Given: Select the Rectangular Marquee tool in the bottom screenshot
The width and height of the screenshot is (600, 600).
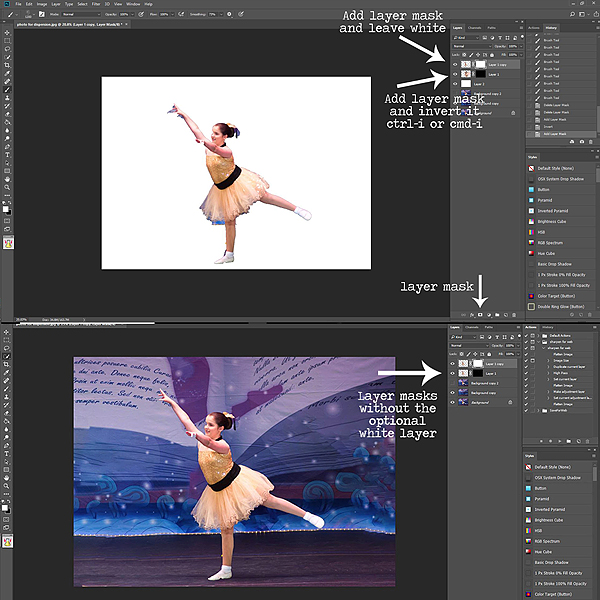Looking at the screenshot, I should (x=7, y=339).
